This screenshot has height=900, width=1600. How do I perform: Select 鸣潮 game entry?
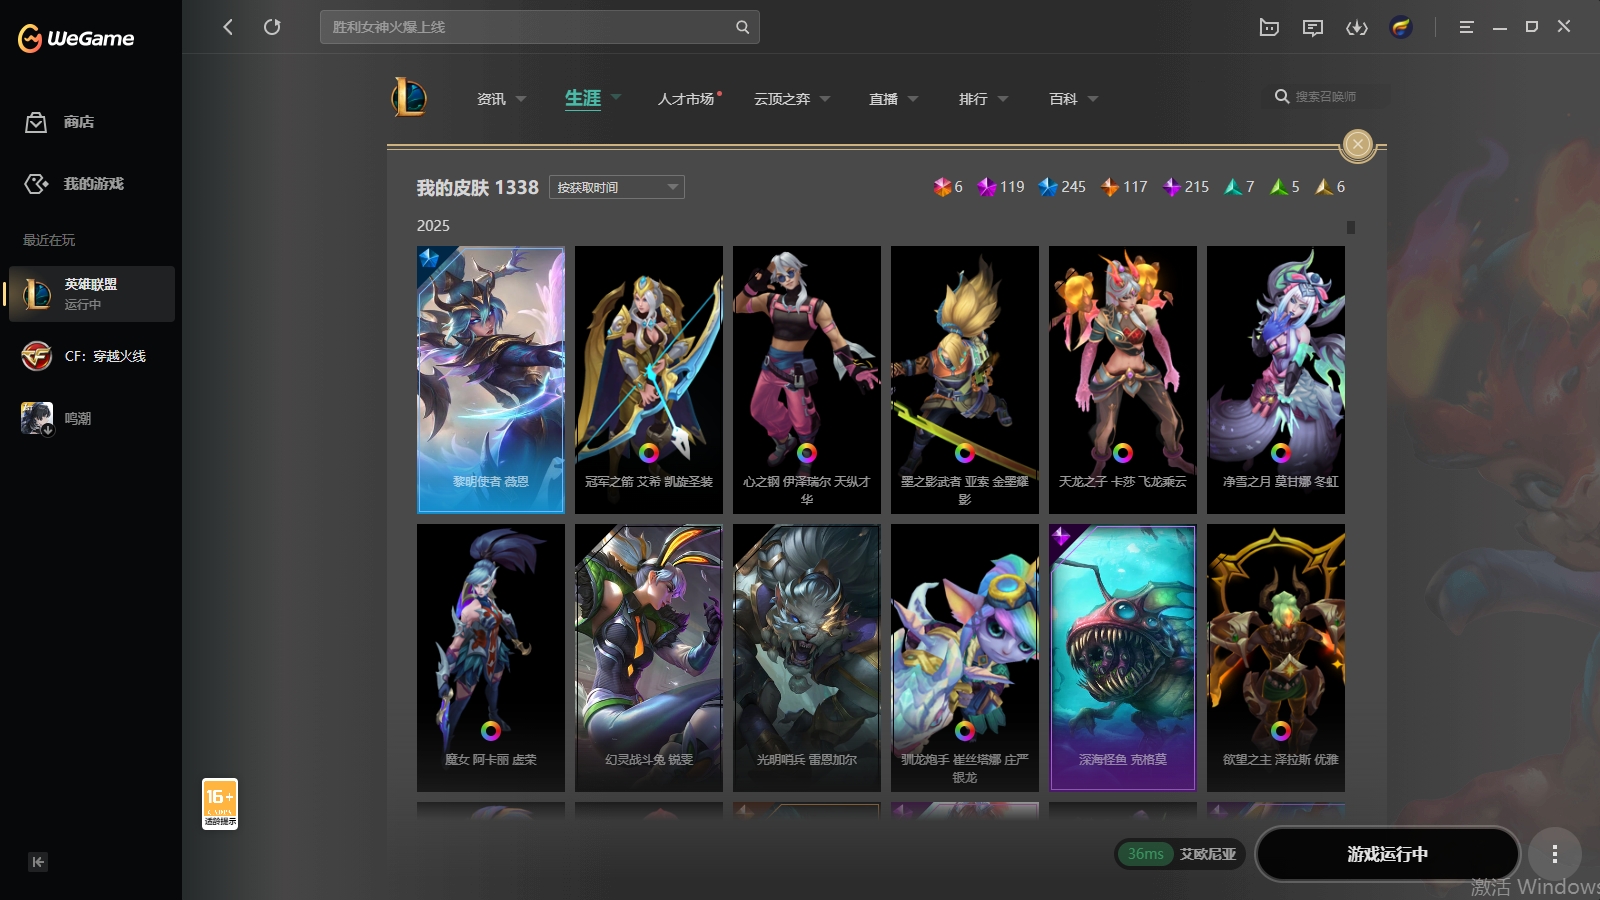tap(92, 418)
